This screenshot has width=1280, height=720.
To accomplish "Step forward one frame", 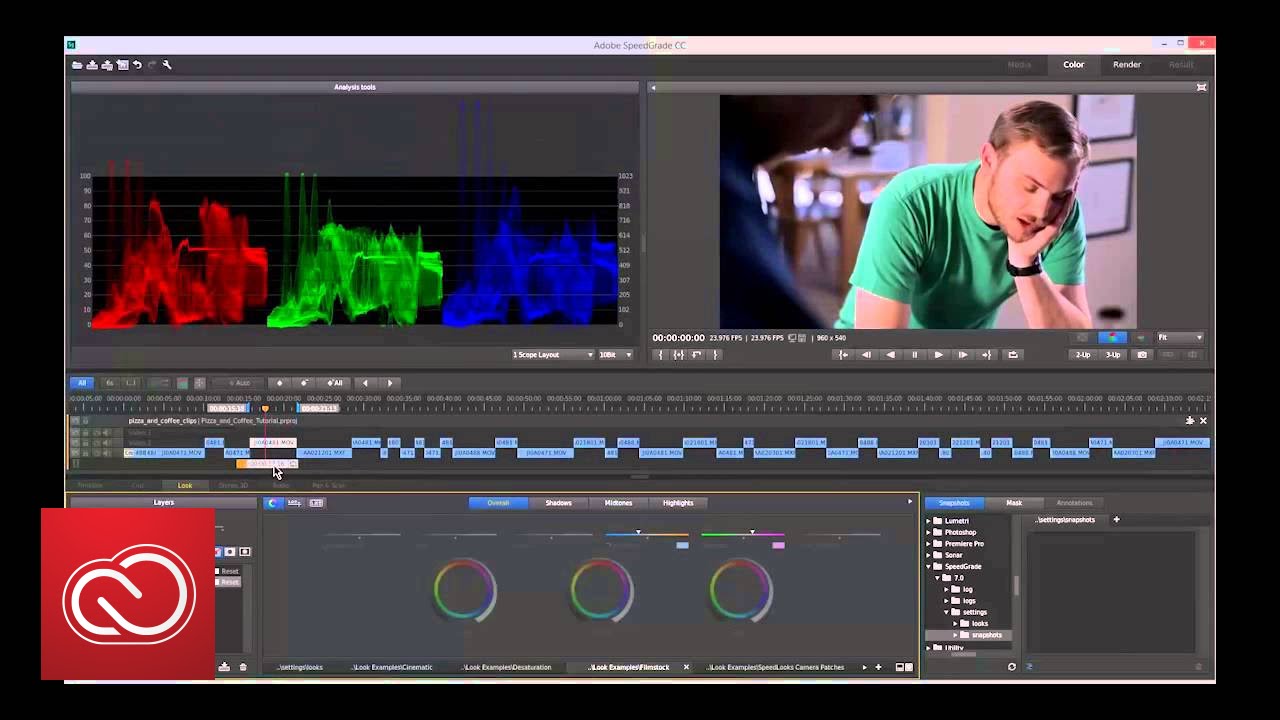I will pyautogui.click(x=962, y=355).
